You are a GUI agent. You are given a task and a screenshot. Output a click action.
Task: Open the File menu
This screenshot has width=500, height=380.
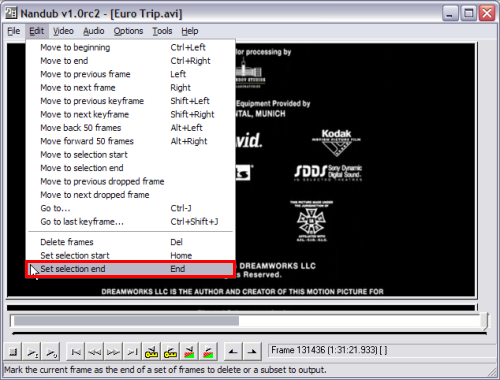14,31
